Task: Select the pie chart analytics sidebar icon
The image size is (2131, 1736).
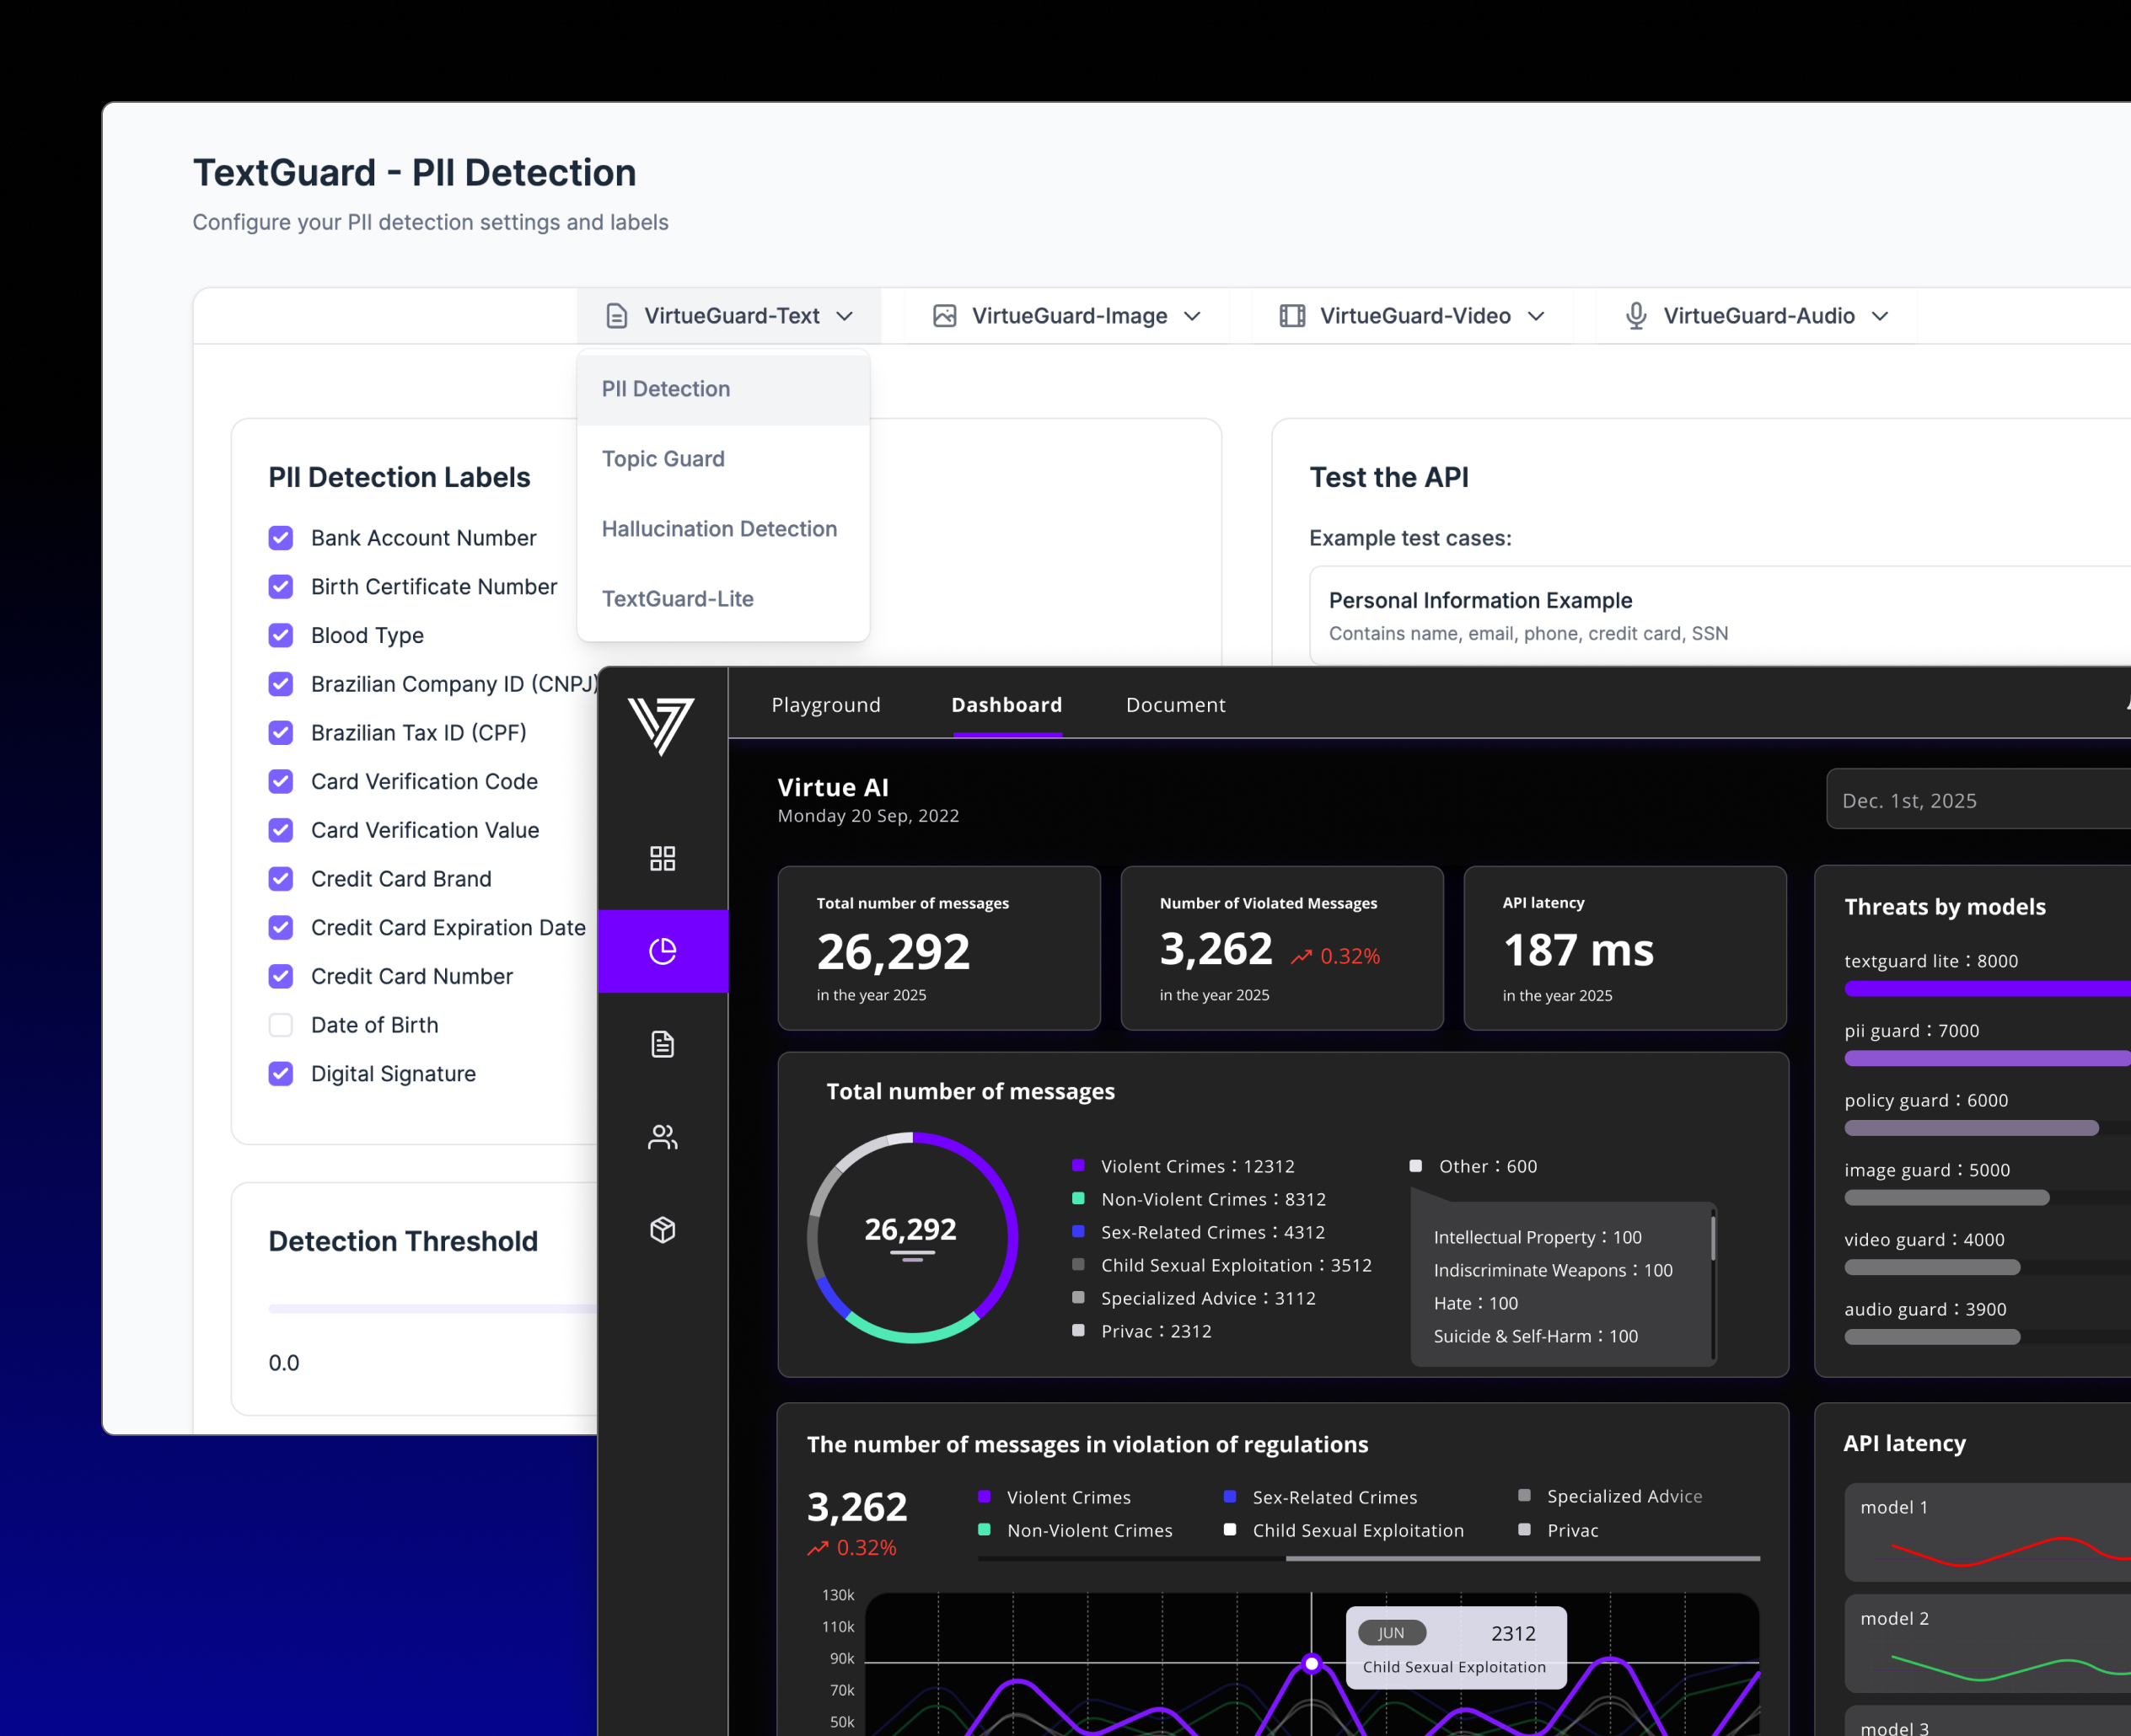Action: click(662, 951)
